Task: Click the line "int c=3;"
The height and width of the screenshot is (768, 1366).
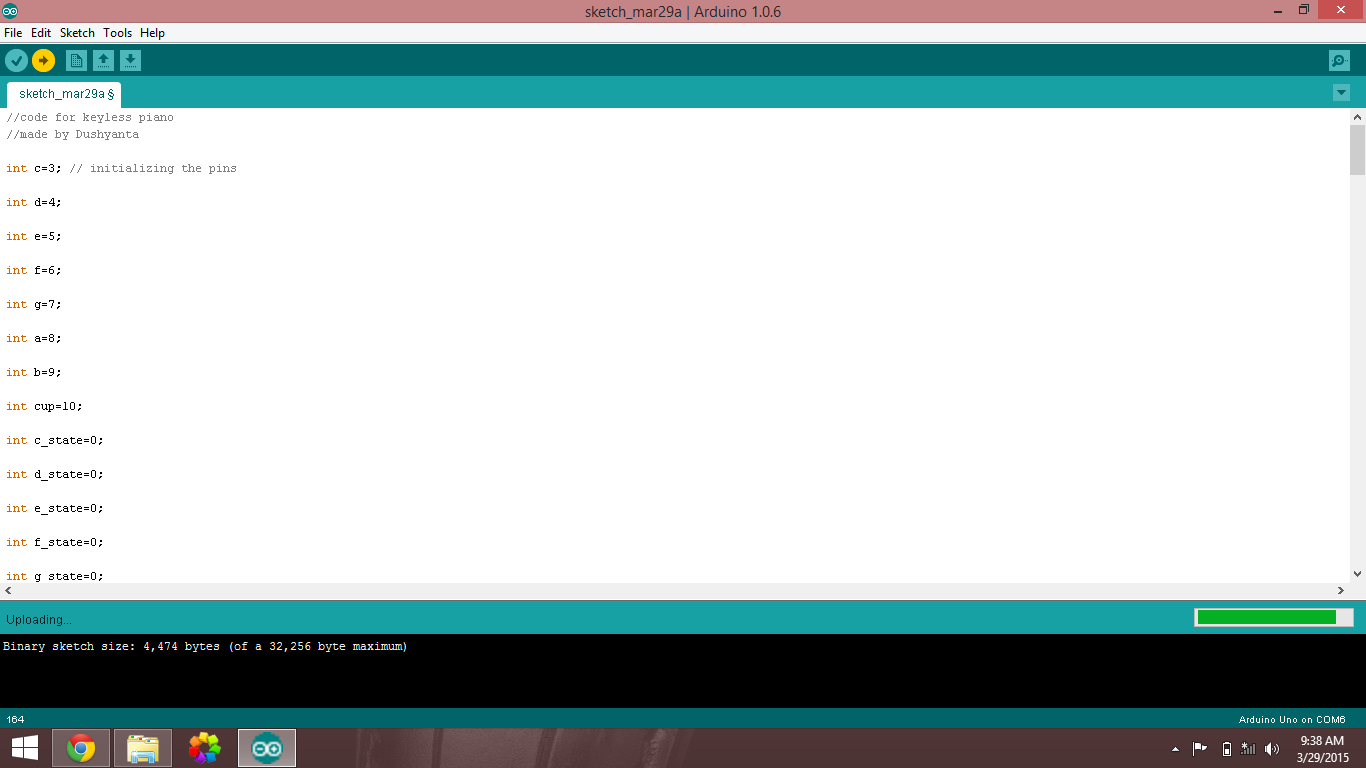Action: click(x=34, y=168)
